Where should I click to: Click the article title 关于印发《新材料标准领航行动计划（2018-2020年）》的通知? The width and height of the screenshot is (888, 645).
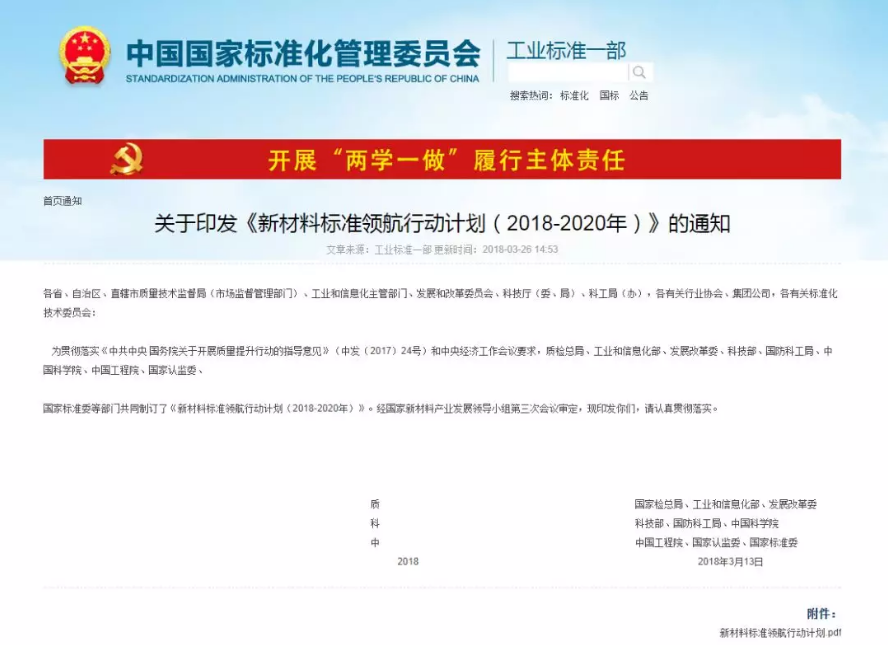(442, 224)
